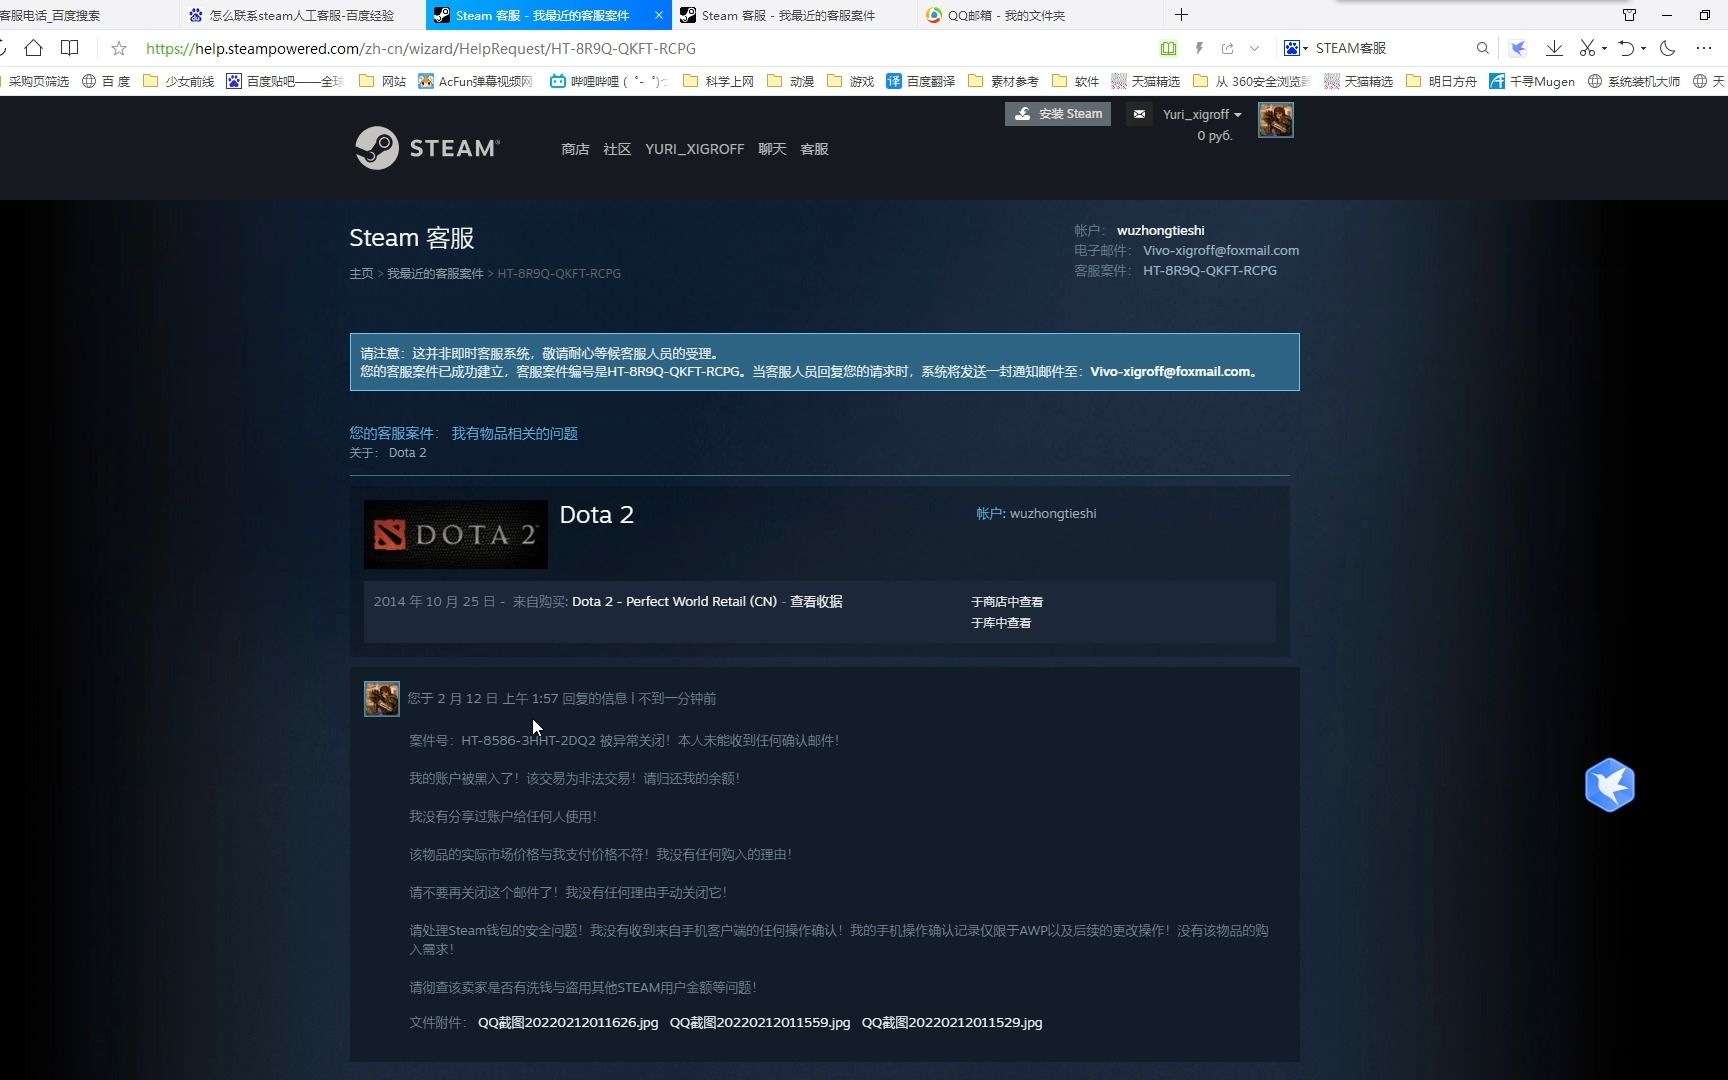1728x1080 pixels.
Task: Open the browser skin shirt icon
Action: click(1629, 15)
